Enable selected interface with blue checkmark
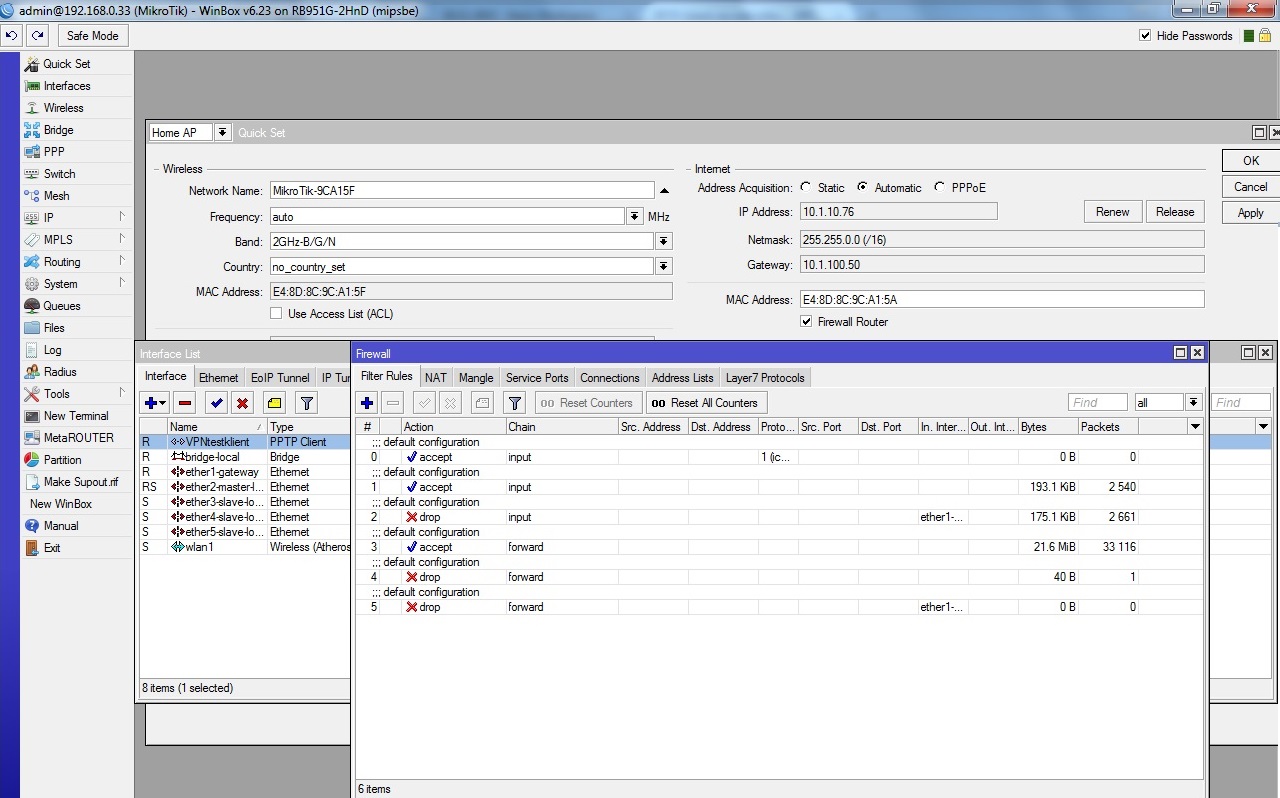1280x798 pixels. (216, 403)
